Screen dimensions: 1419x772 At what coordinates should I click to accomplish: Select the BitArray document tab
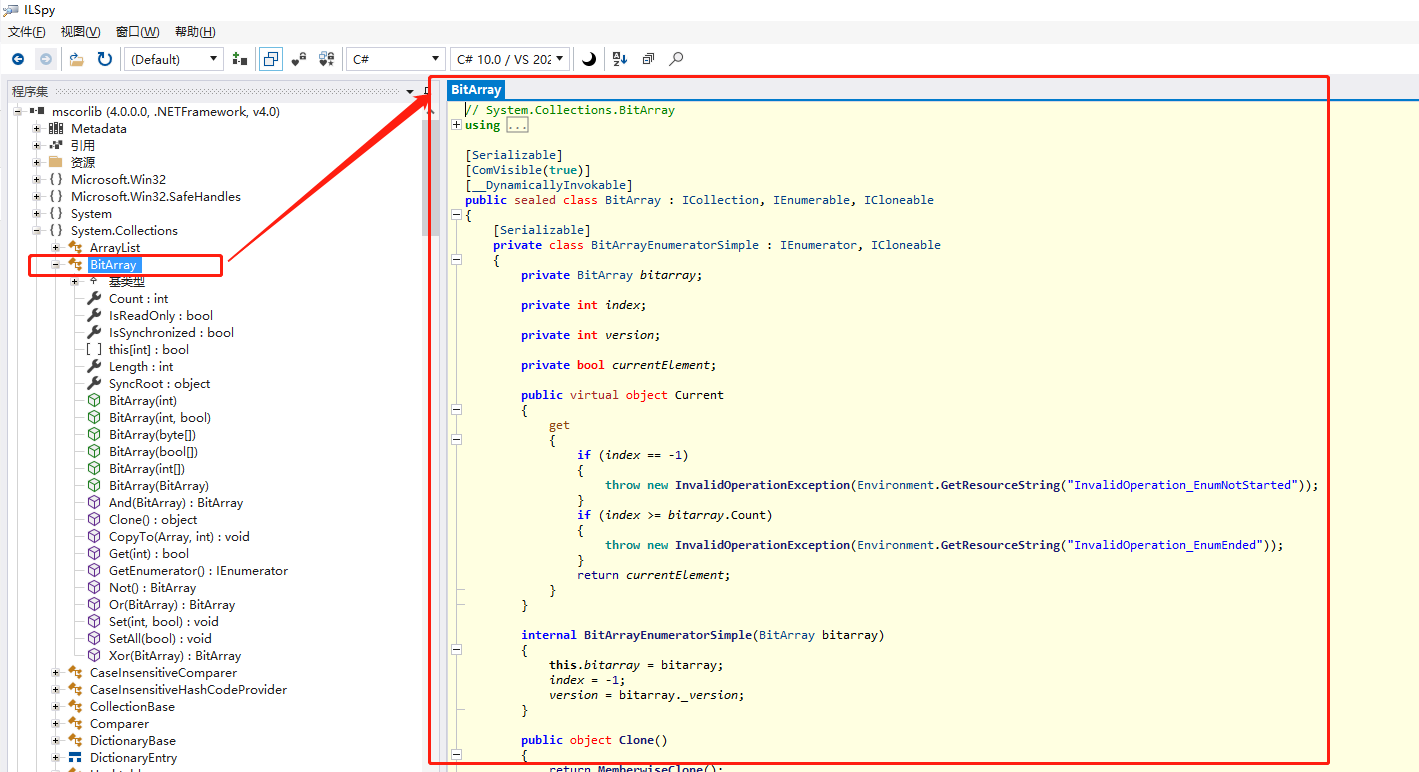(475, 90)
